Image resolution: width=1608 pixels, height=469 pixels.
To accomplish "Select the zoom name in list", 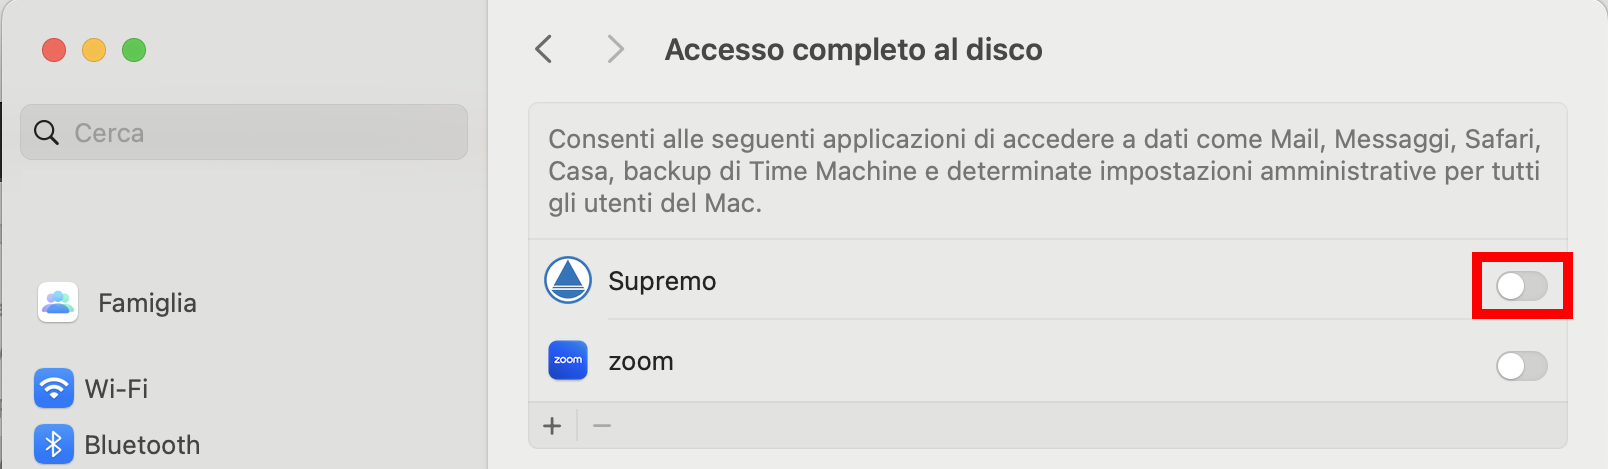I will click(641, 362).
